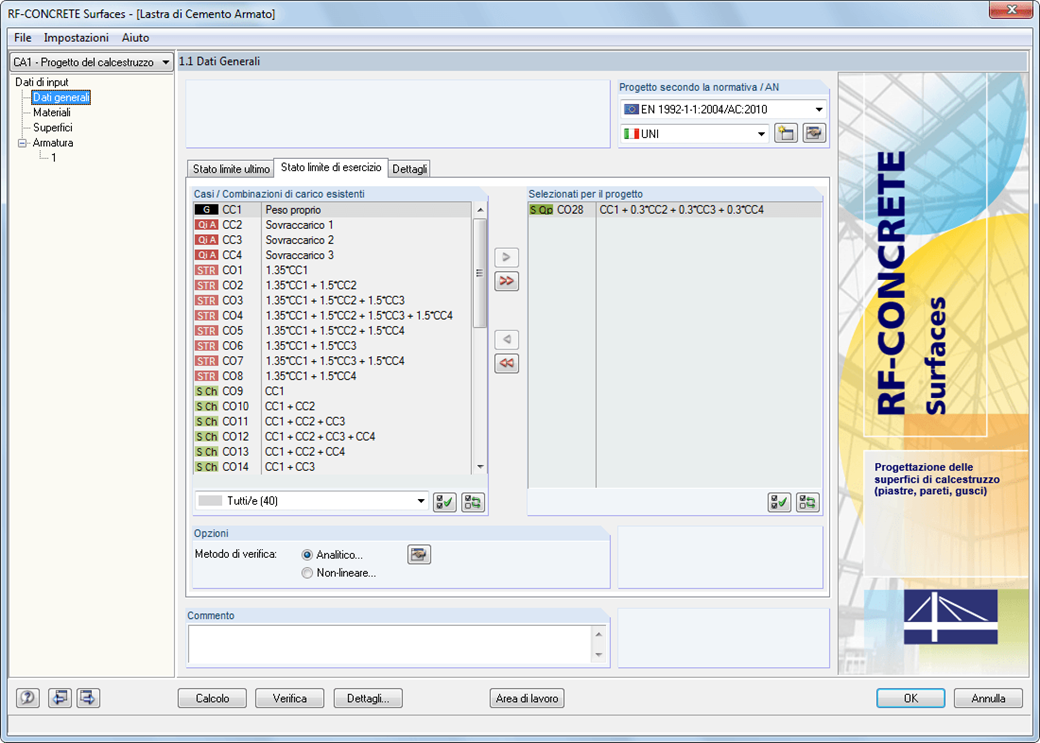Close the RF-CONCRETE Surfaces window
The width and height of the screenshot is (1040, 743).
(1011, 11)
